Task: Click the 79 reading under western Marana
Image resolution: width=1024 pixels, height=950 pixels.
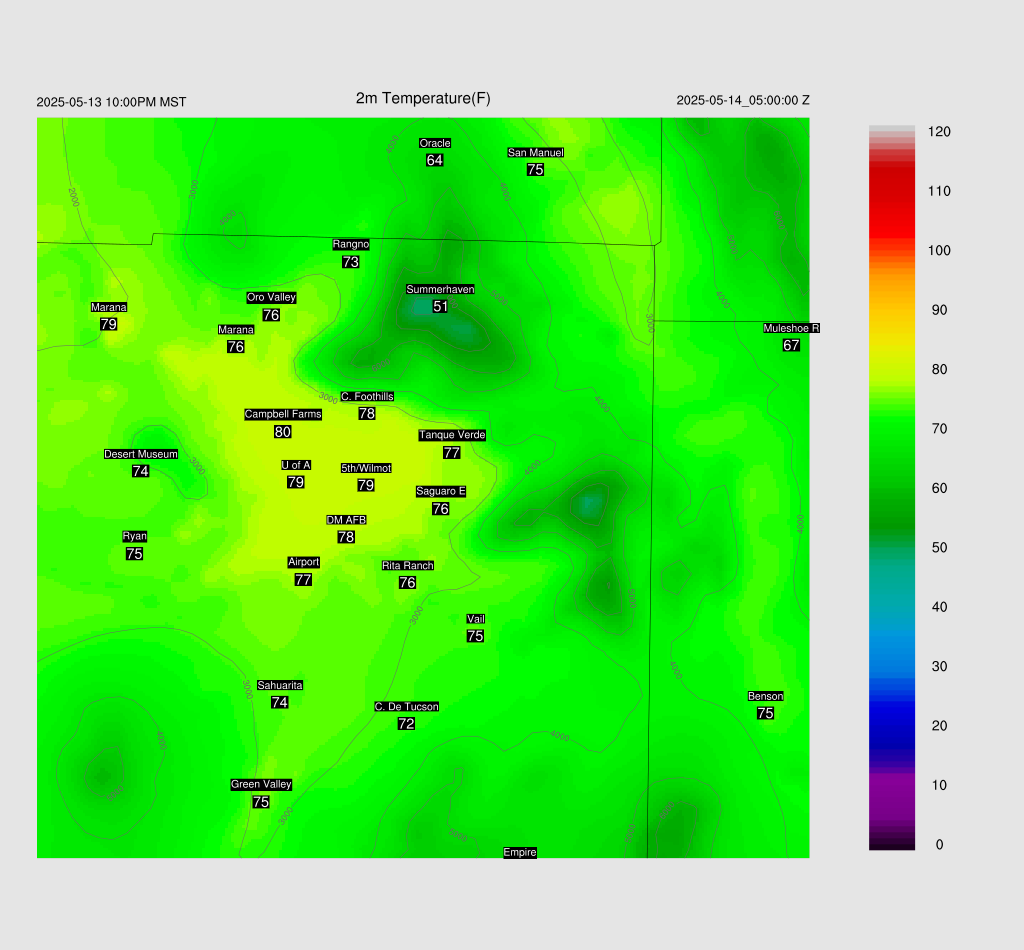Action: [x=108, y=324]
